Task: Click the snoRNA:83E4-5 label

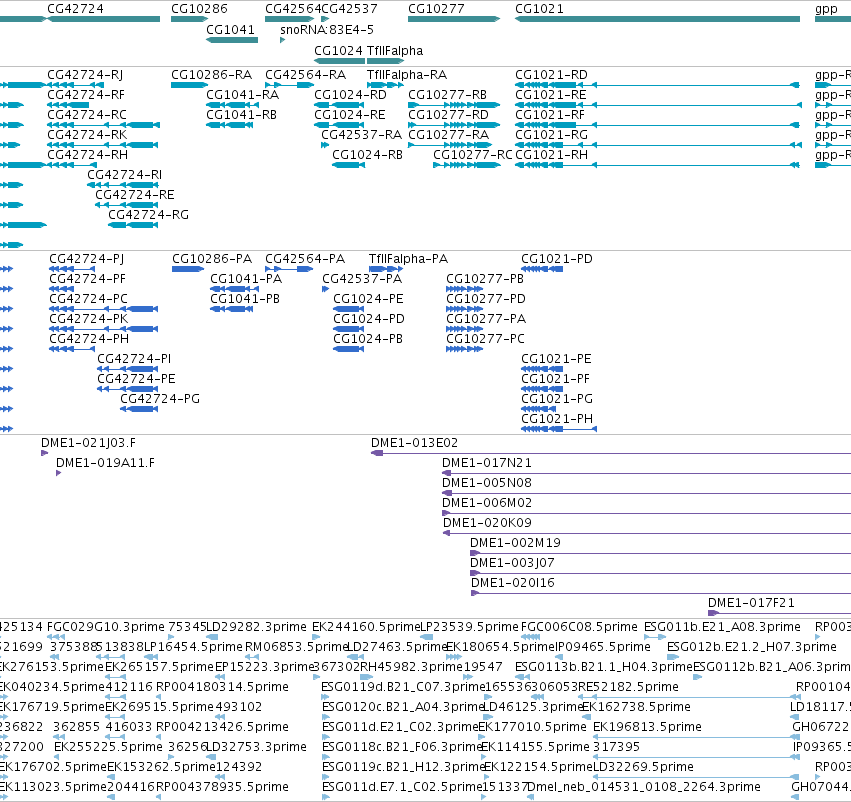Action: 327,30
